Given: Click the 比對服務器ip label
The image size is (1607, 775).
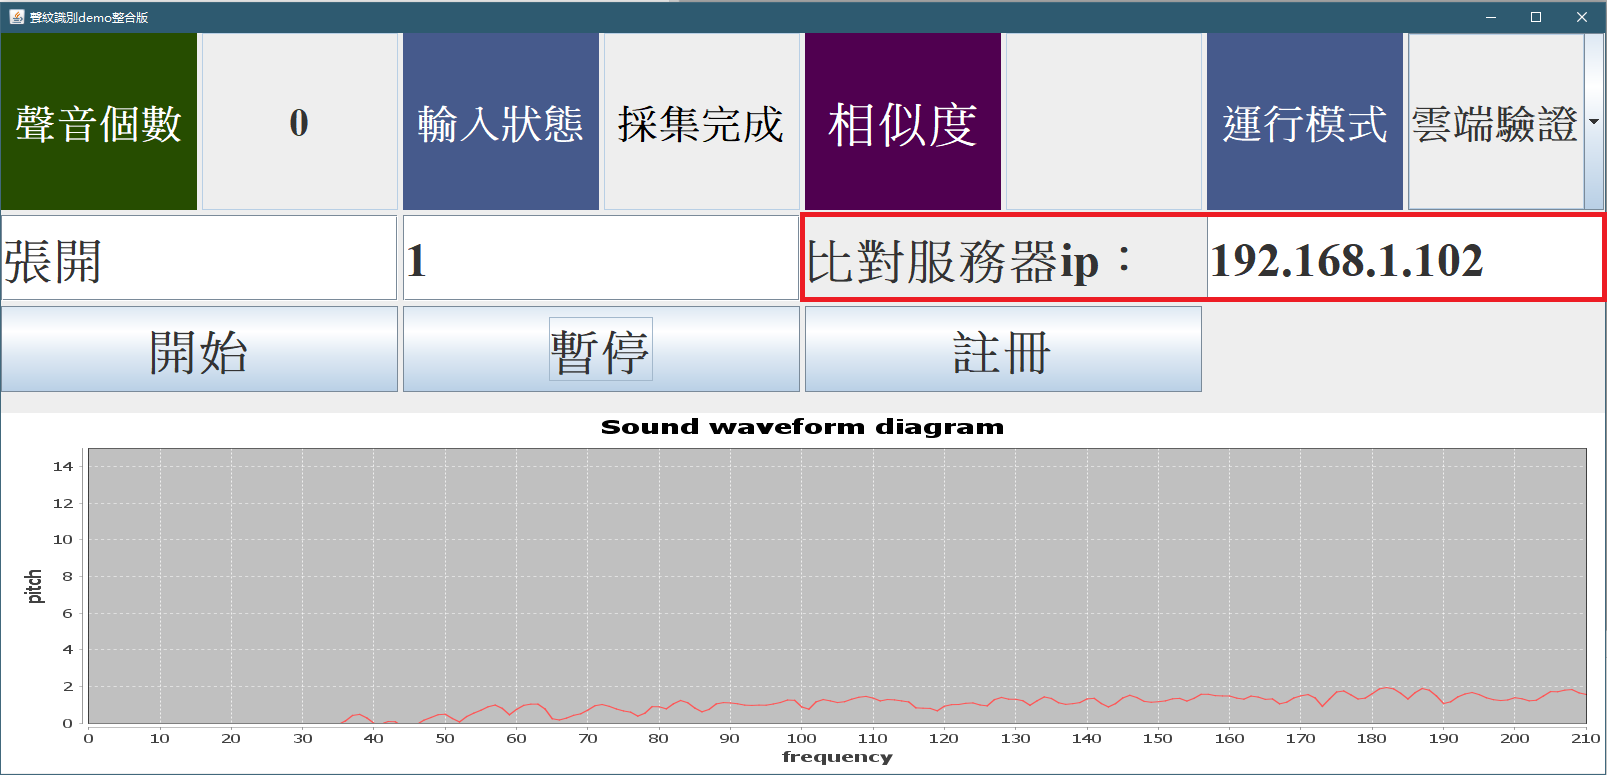Looking at the screenshot, I should point(1004,259).
